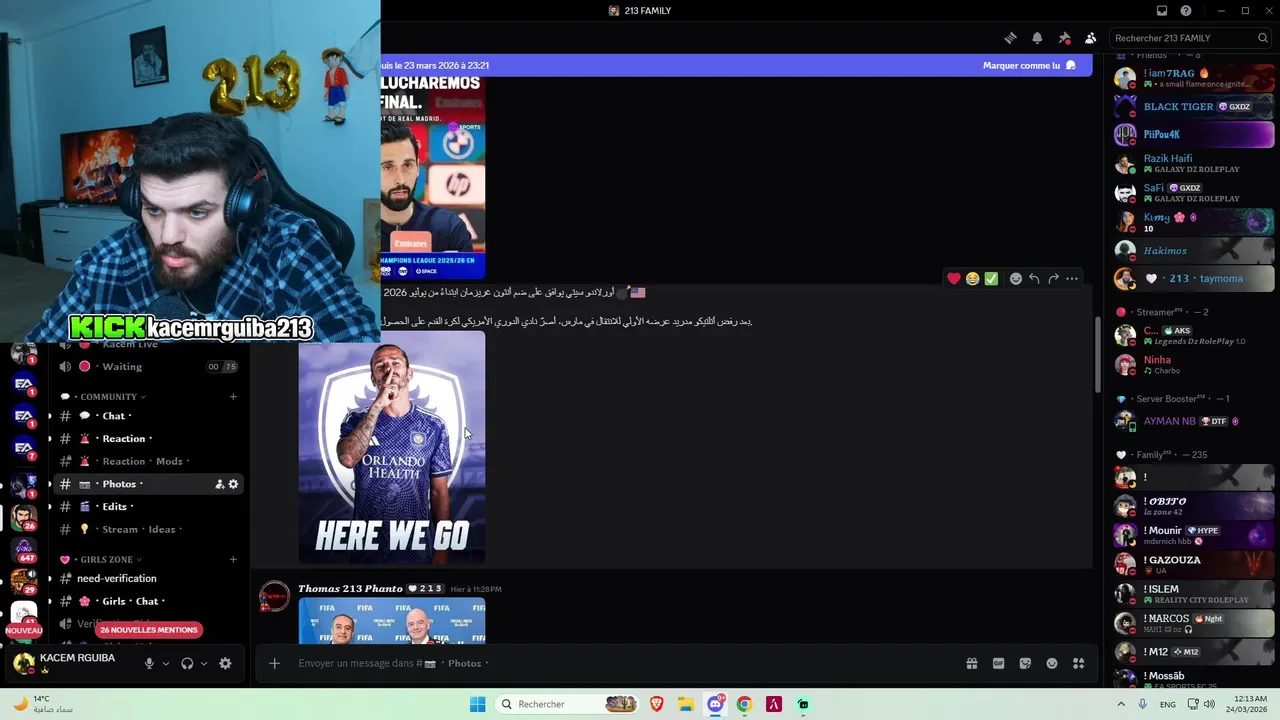The width and height of the screenshot is (1280, 720).
Task: Open member Ninha profile
Action: tap(1194, 364)
